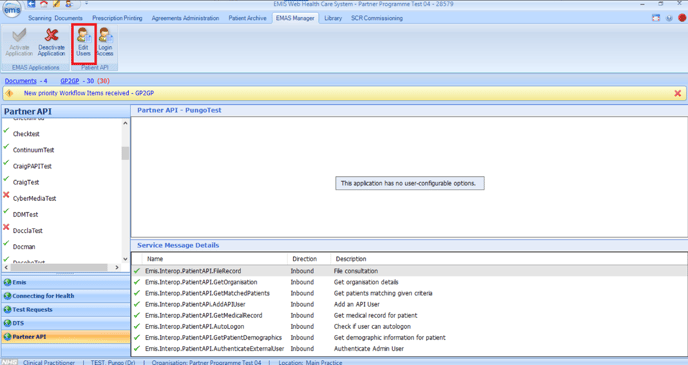The height and width of the screenshot is (365, 688).
Task: Click the blue back arrow in quick access toolbar
Action: [32, 4]
